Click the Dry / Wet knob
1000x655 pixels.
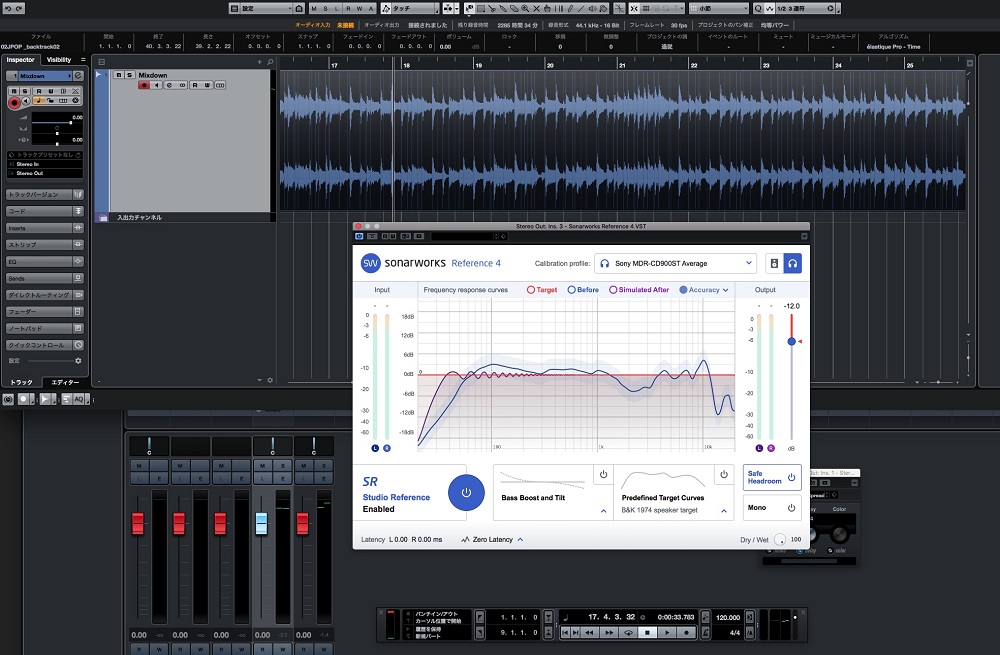(x=780, y=540)
